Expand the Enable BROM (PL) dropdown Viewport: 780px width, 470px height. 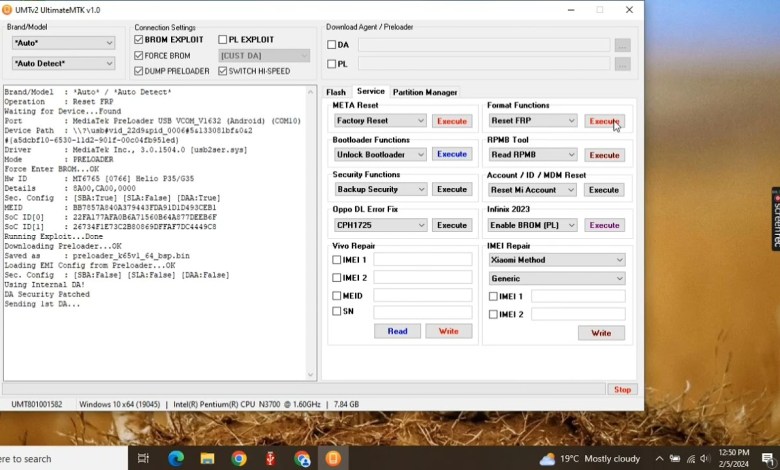point(533,225)
